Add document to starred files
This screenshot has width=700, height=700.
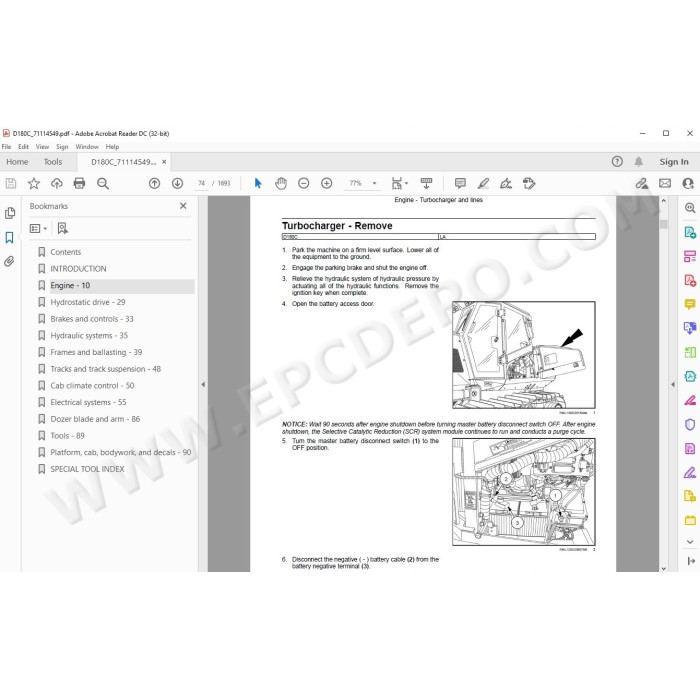tap(34, 183)
